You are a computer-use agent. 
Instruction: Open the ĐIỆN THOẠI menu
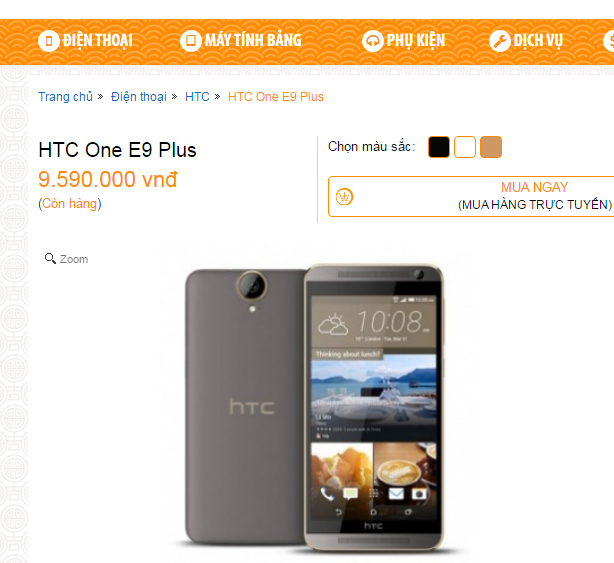pos(85,41)
